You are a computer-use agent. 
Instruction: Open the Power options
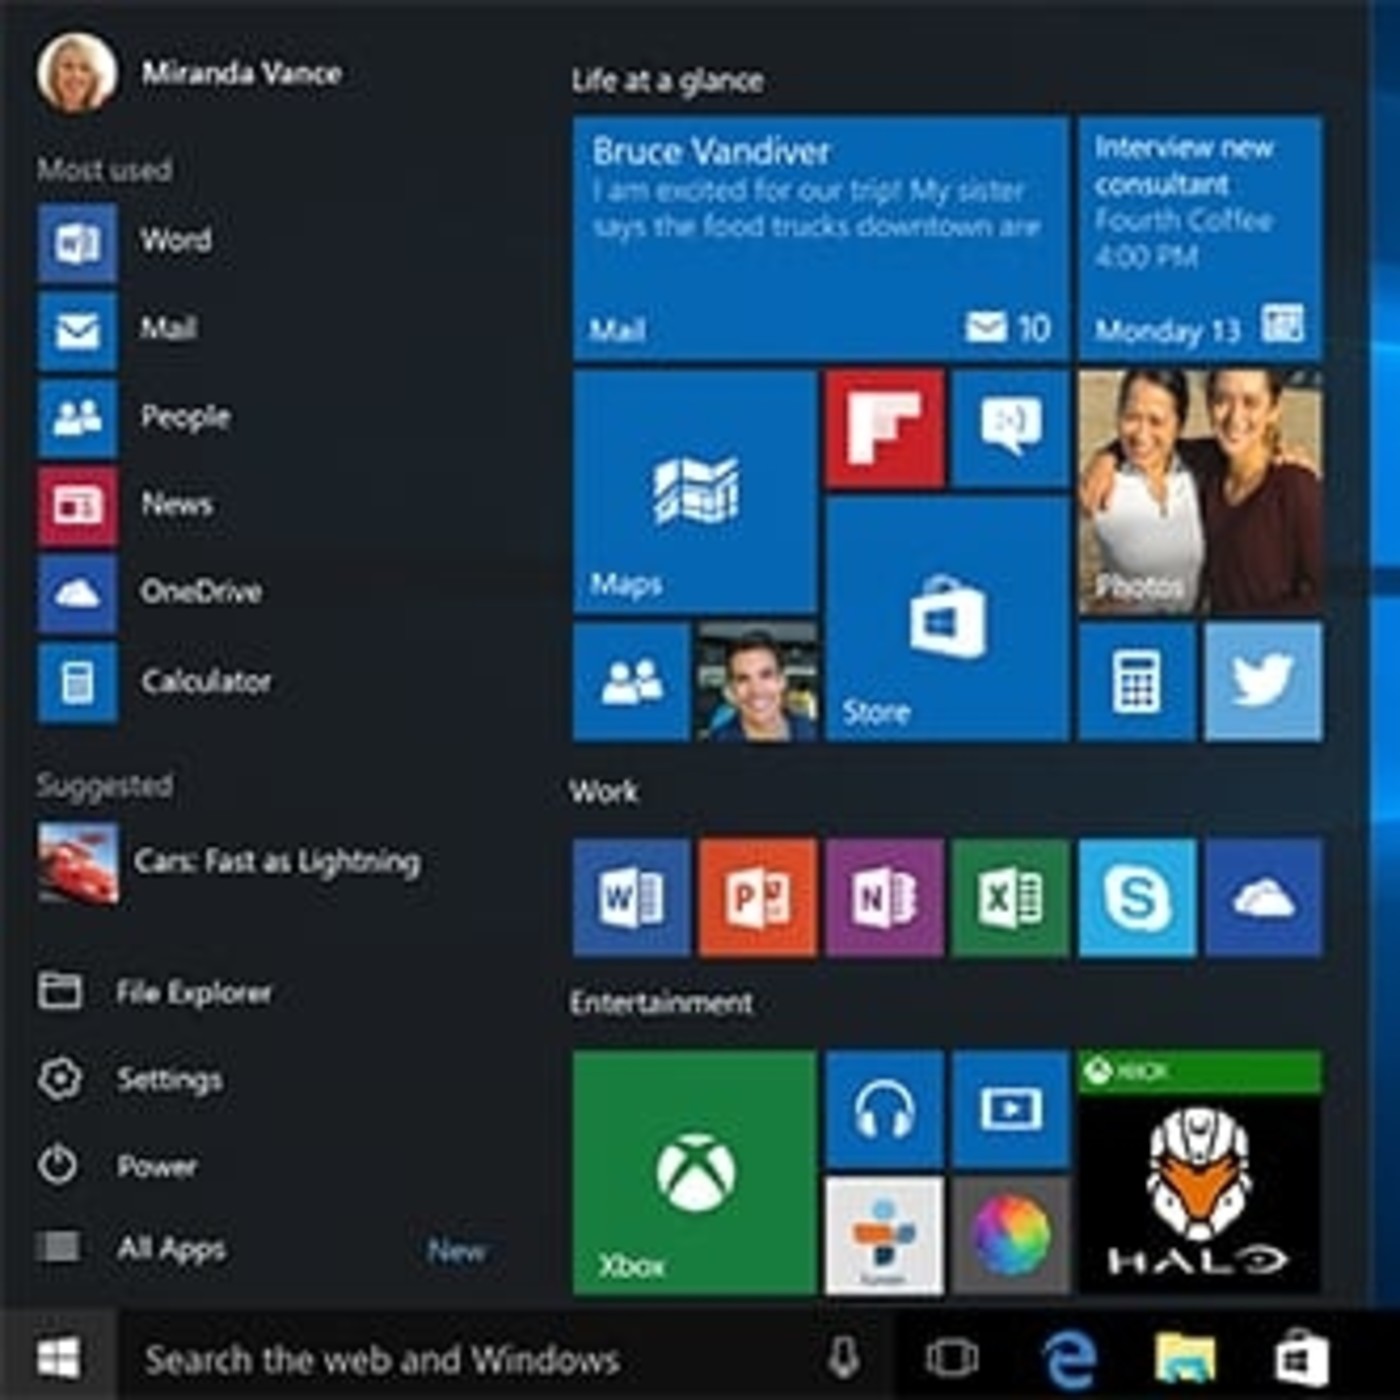click(118, 1166)
